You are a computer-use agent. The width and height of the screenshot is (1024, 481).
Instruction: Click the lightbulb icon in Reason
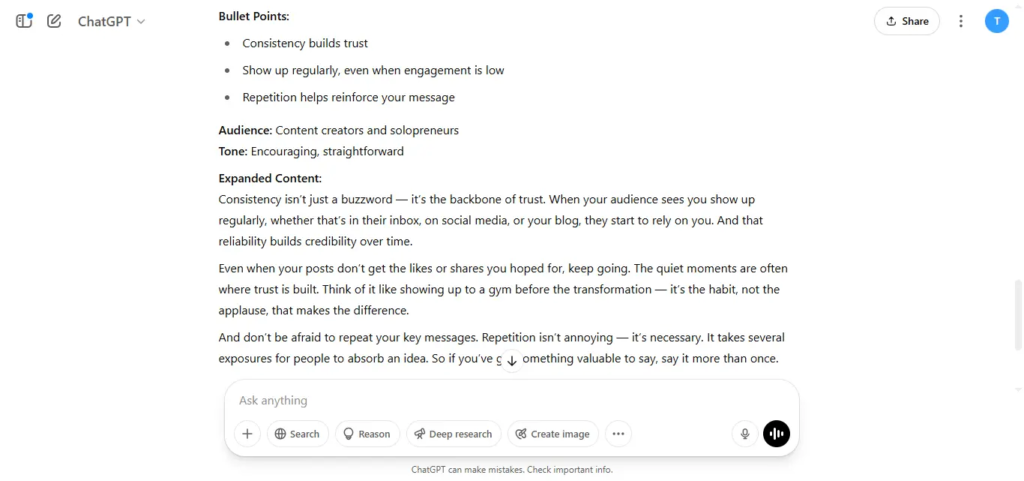(x=349, y=434)
